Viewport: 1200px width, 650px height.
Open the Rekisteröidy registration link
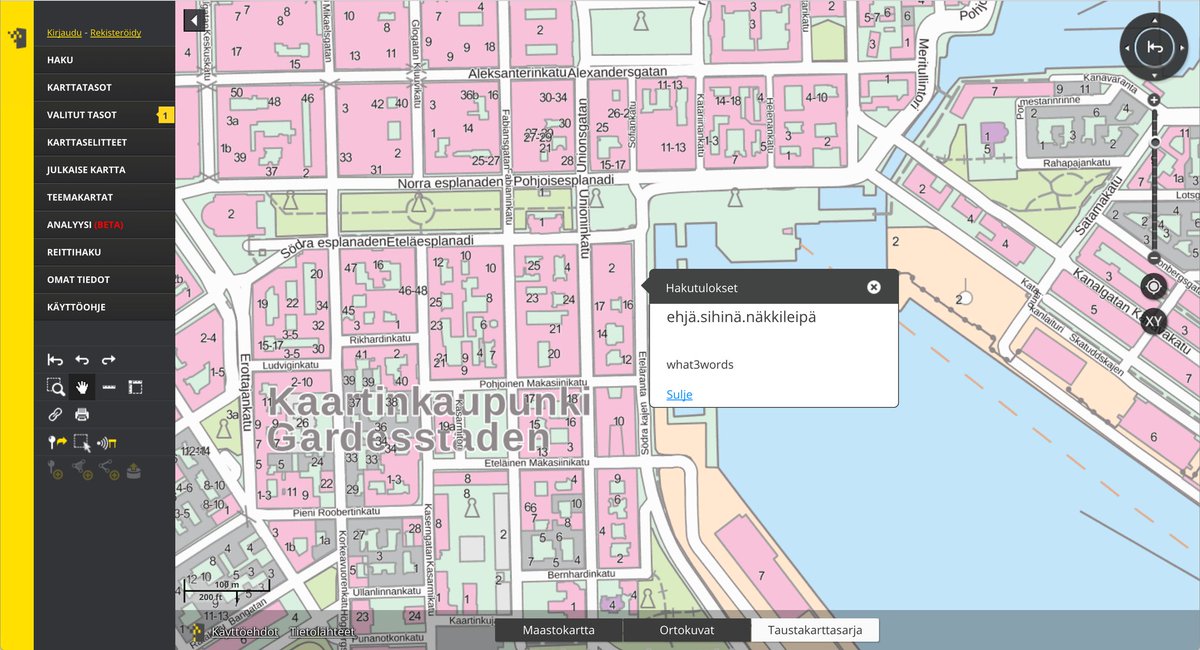click(x=115, y=33)
